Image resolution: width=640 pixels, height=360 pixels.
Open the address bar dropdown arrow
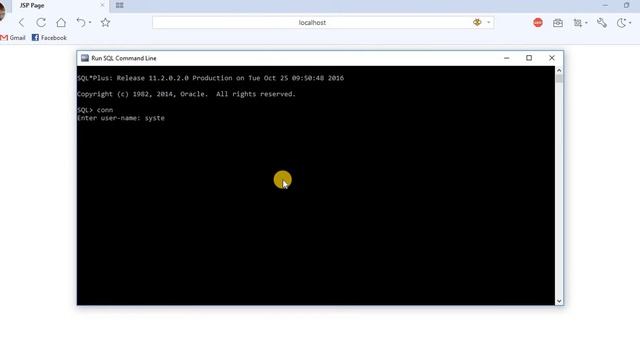pyautogui.click(x=488, y=22)
